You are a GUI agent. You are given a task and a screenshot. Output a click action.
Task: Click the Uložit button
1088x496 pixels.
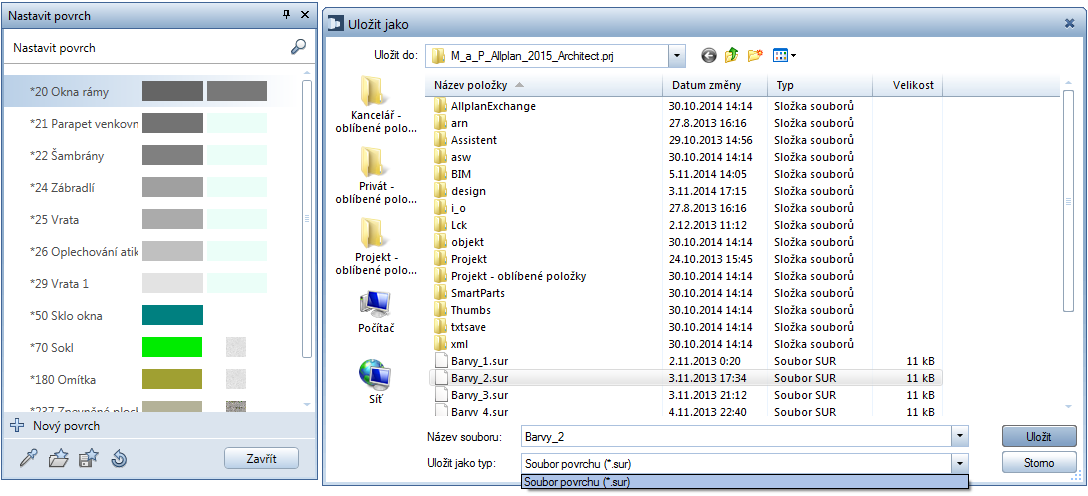(x=1039, y=436)
